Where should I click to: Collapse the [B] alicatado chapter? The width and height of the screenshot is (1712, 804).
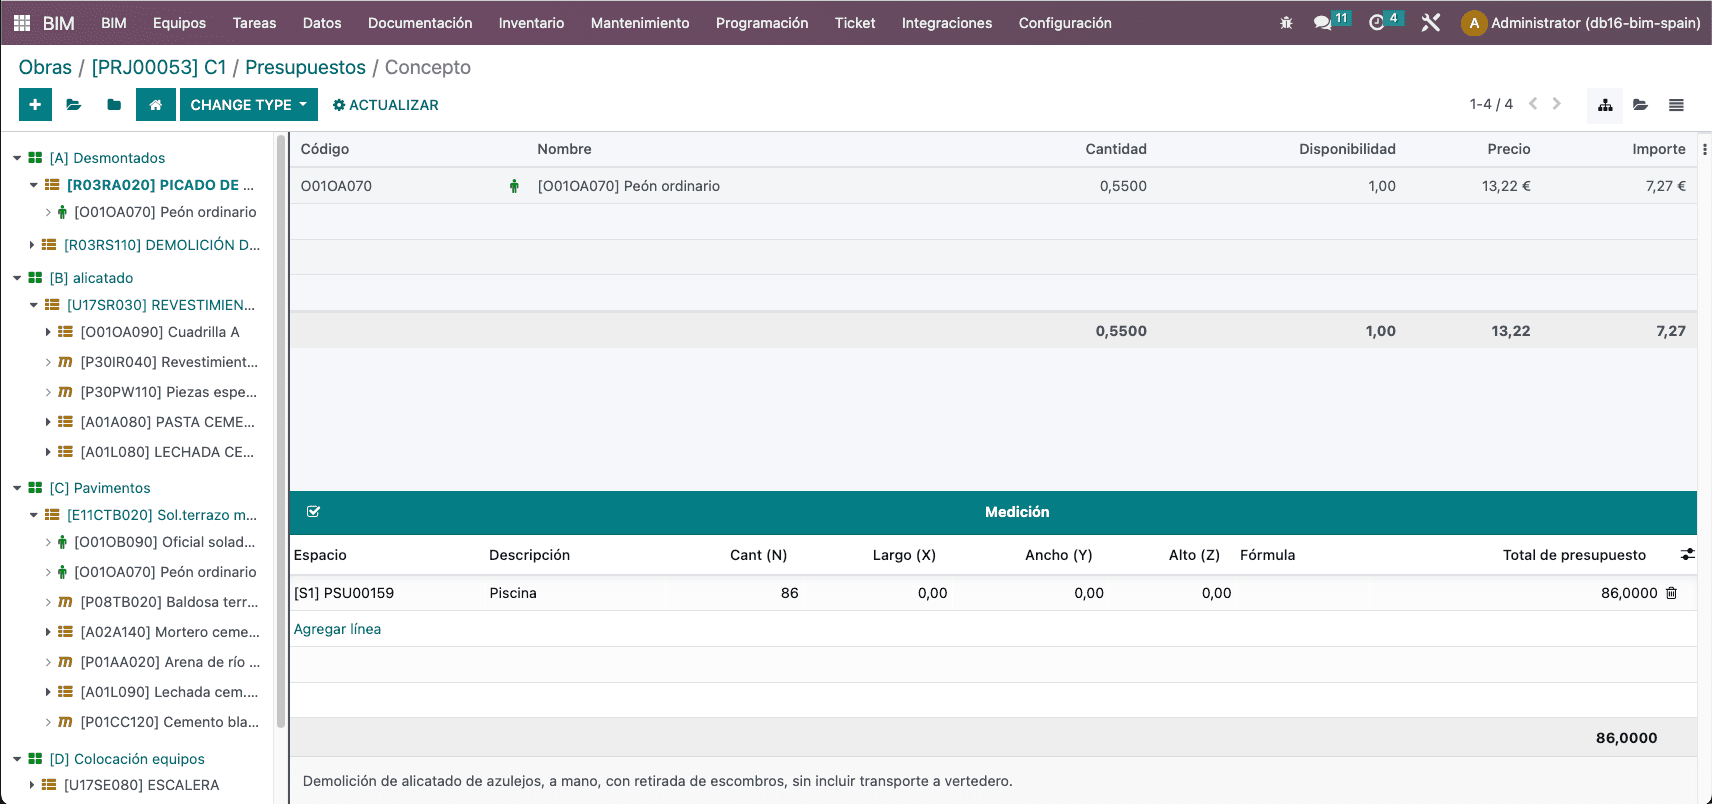pyautogui.click(x=17, y=278)
